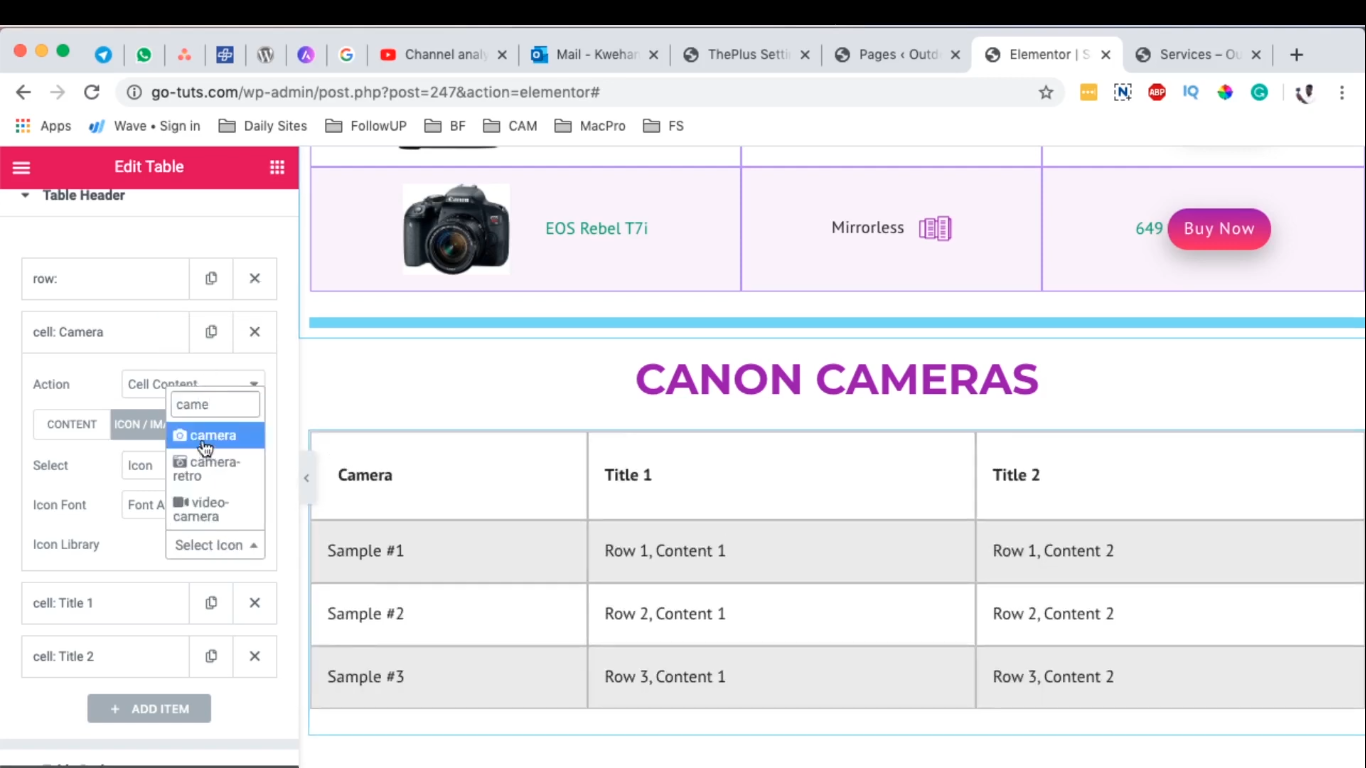Open the Apps bookmarks shortcut
This screenshot has height=768, width=1366.
pos(43,126)
